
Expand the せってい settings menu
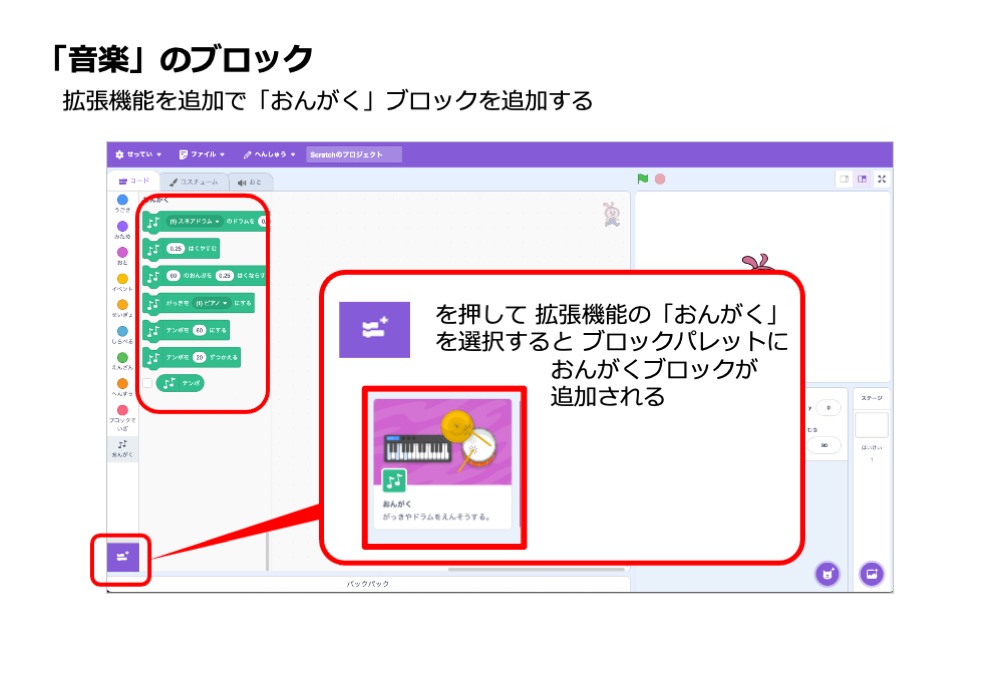tap(138, 155)
